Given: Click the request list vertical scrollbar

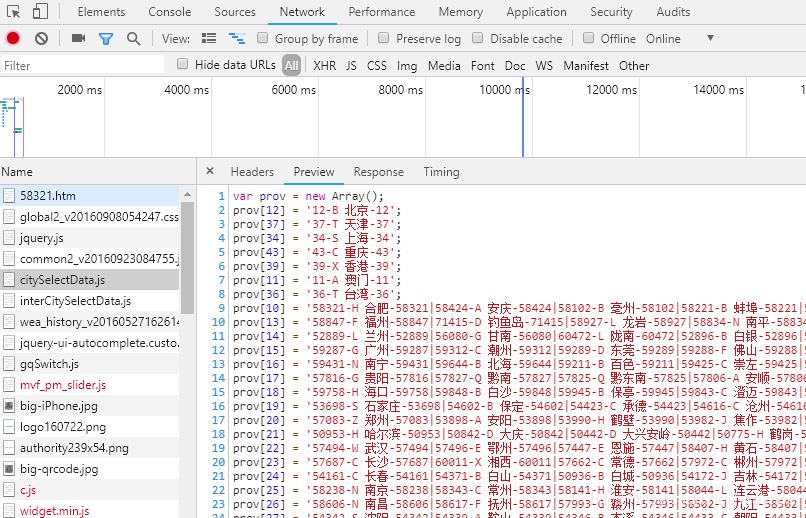Looking at the screenshot, I should click(x=187, y=257).
